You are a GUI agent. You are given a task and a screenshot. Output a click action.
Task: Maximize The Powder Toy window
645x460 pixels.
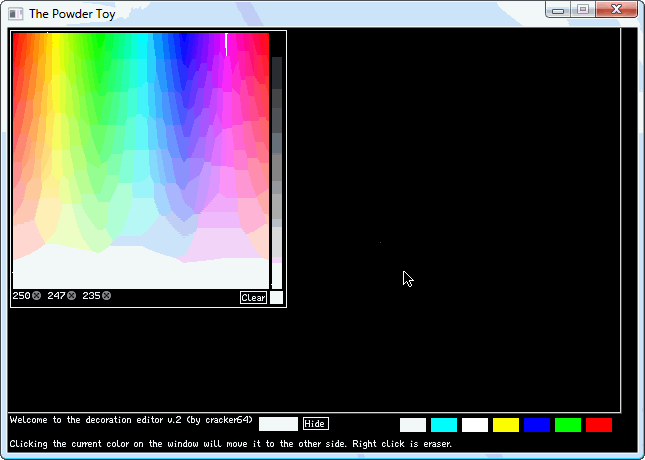pyautogui.click(x=583, y=10)
